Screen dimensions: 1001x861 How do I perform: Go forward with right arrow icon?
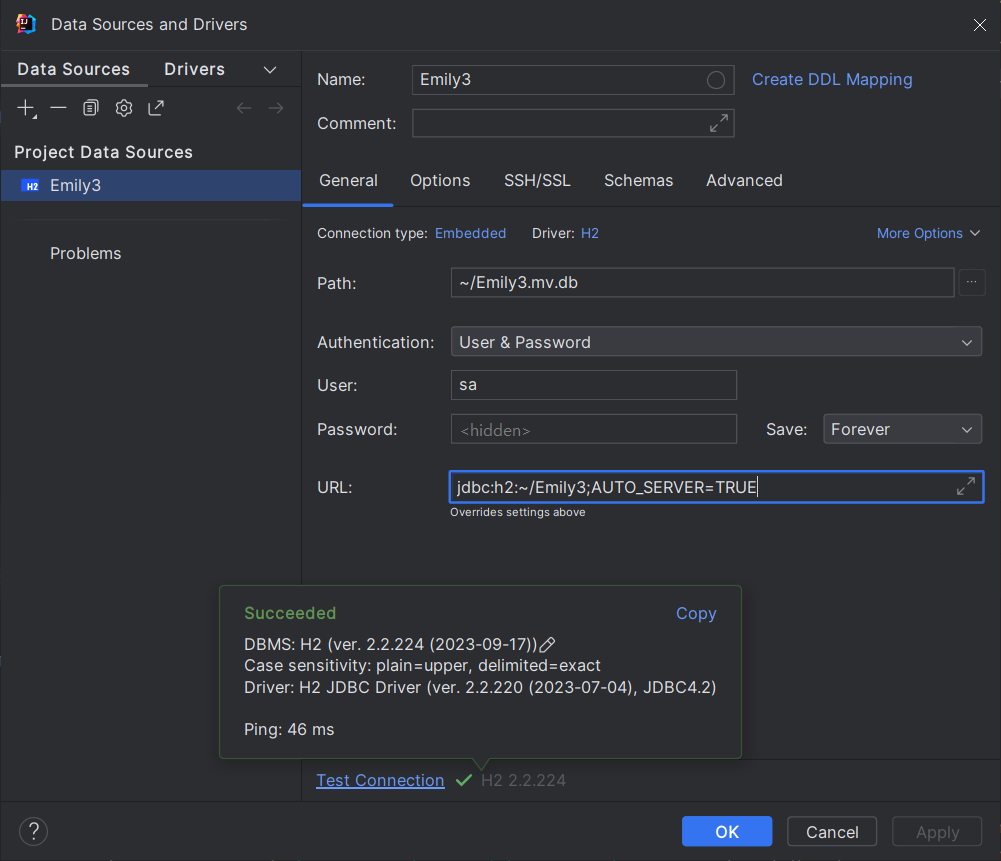[276, 108]
